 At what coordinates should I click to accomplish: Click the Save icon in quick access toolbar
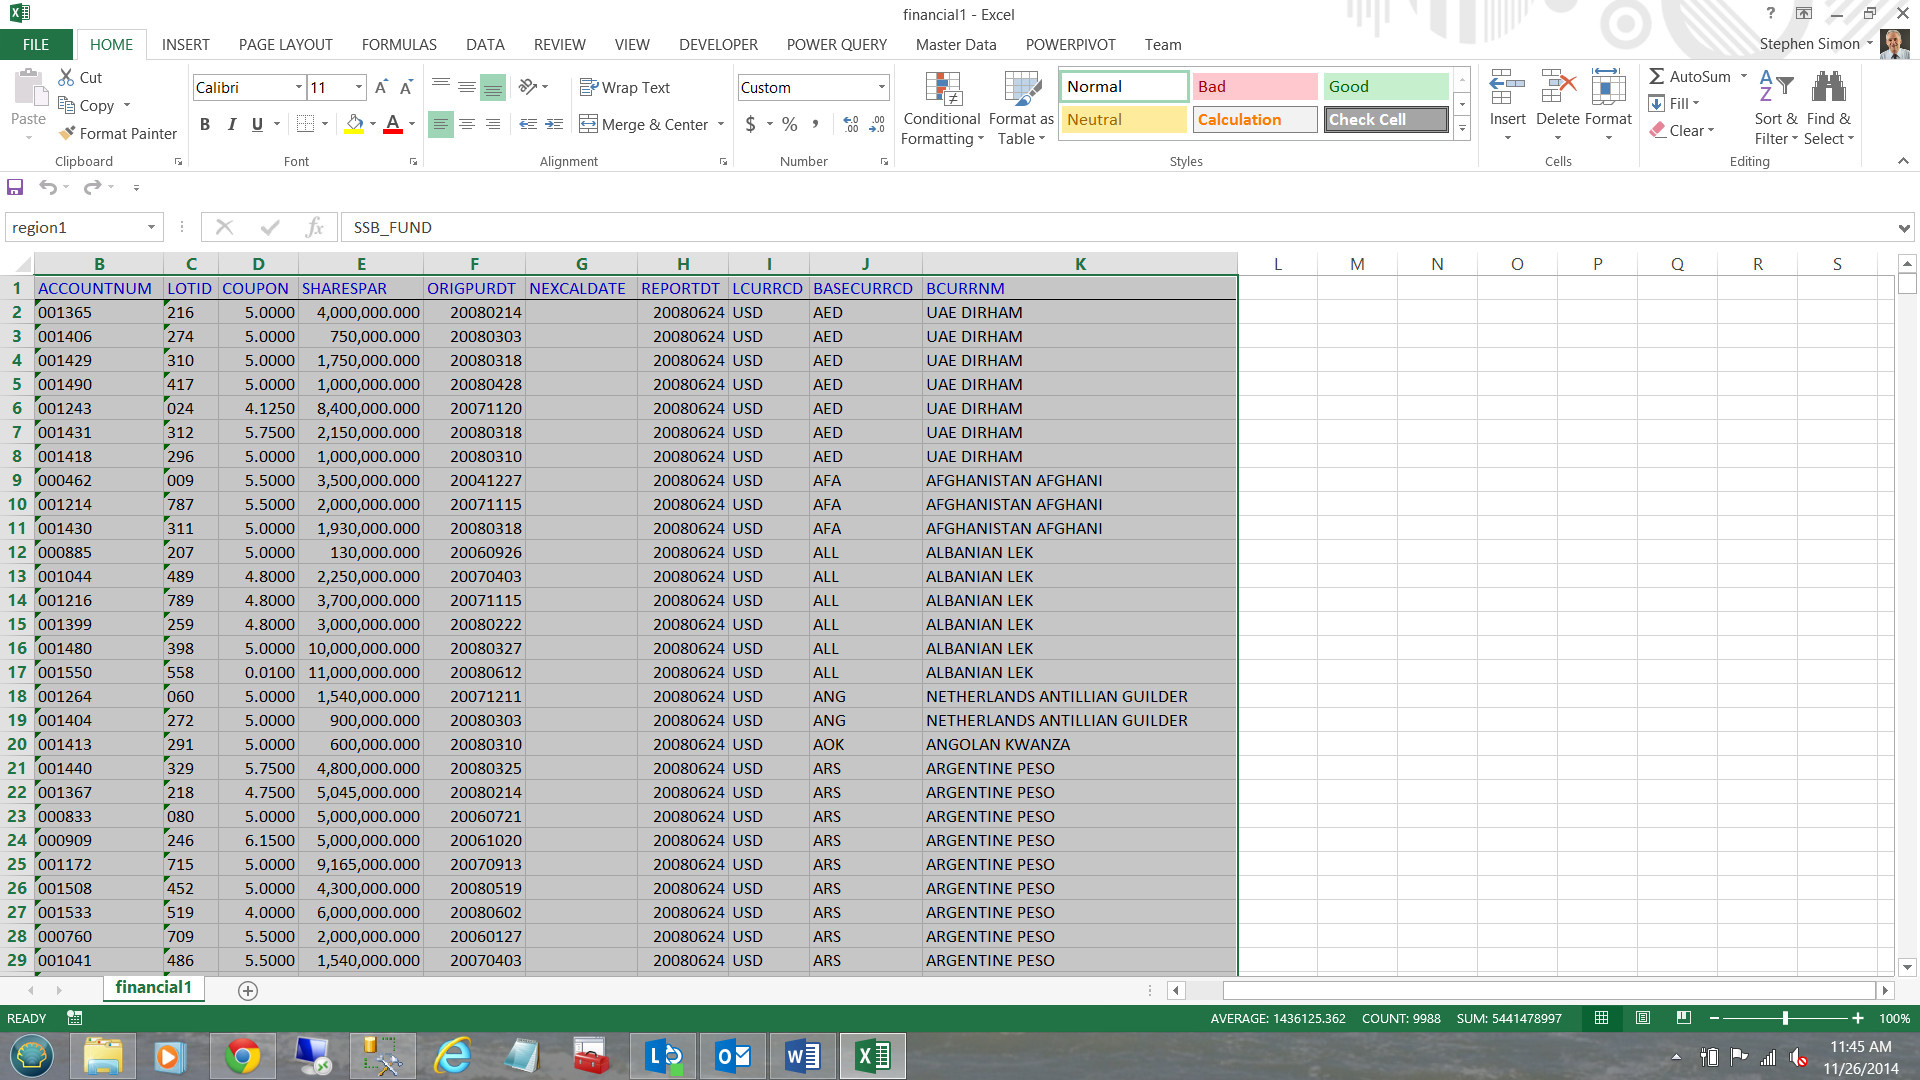(15, 187)
